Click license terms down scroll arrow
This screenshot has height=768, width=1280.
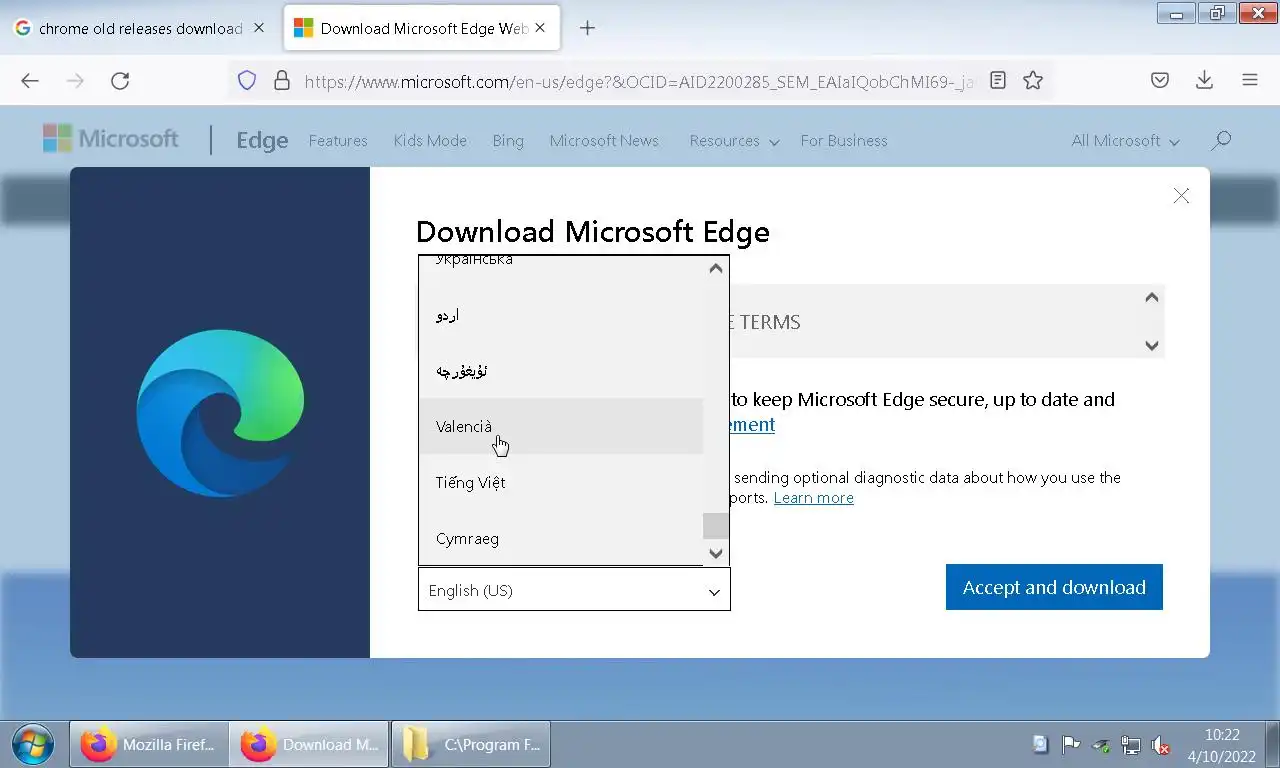coord(1151,346)
